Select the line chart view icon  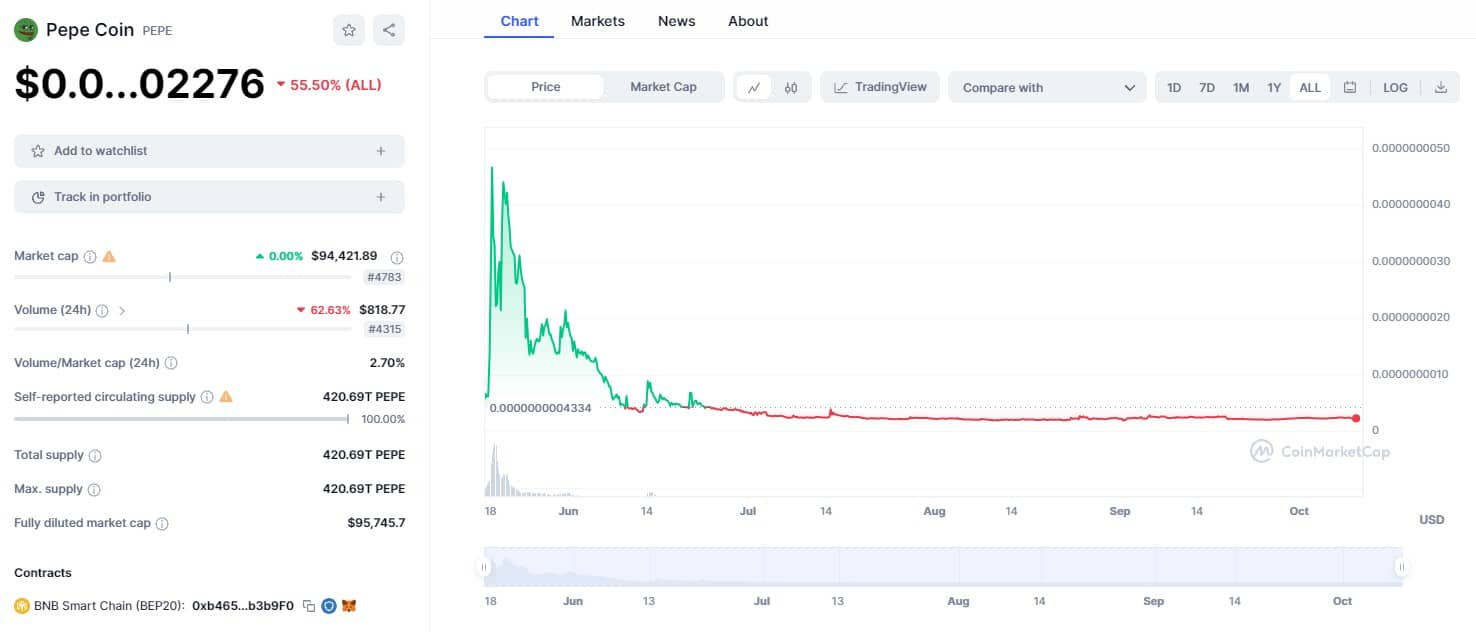(754, 87)
